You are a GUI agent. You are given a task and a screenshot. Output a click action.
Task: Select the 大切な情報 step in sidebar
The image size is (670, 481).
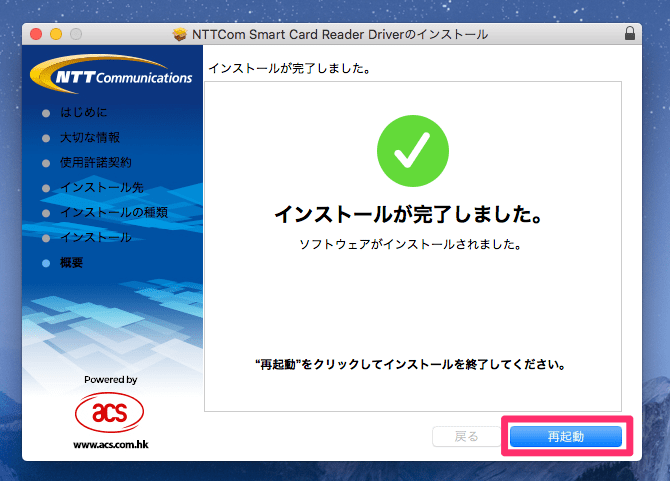[90, 138]
